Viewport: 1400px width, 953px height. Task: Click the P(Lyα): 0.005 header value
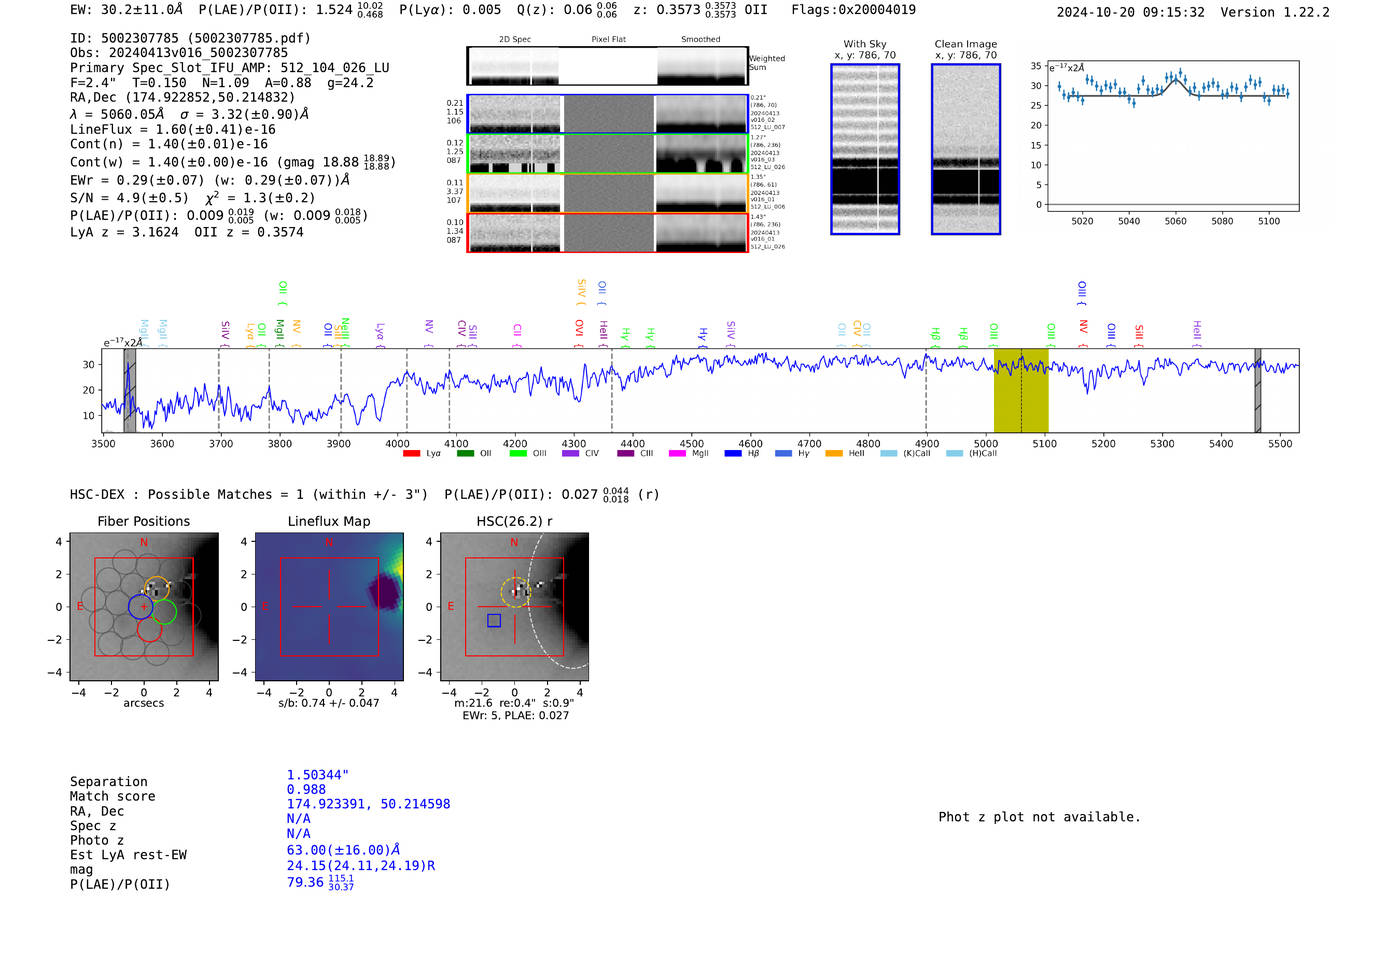(450, 10)
